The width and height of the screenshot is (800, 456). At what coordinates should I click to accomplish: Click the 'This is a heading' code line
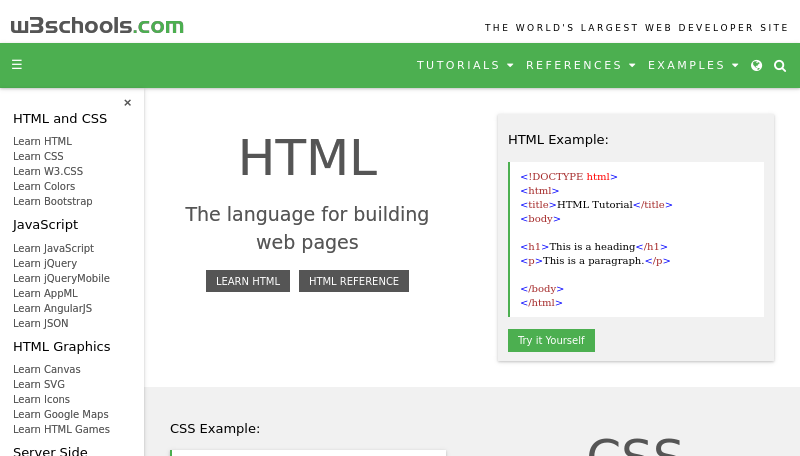click(x=594, y=247)
